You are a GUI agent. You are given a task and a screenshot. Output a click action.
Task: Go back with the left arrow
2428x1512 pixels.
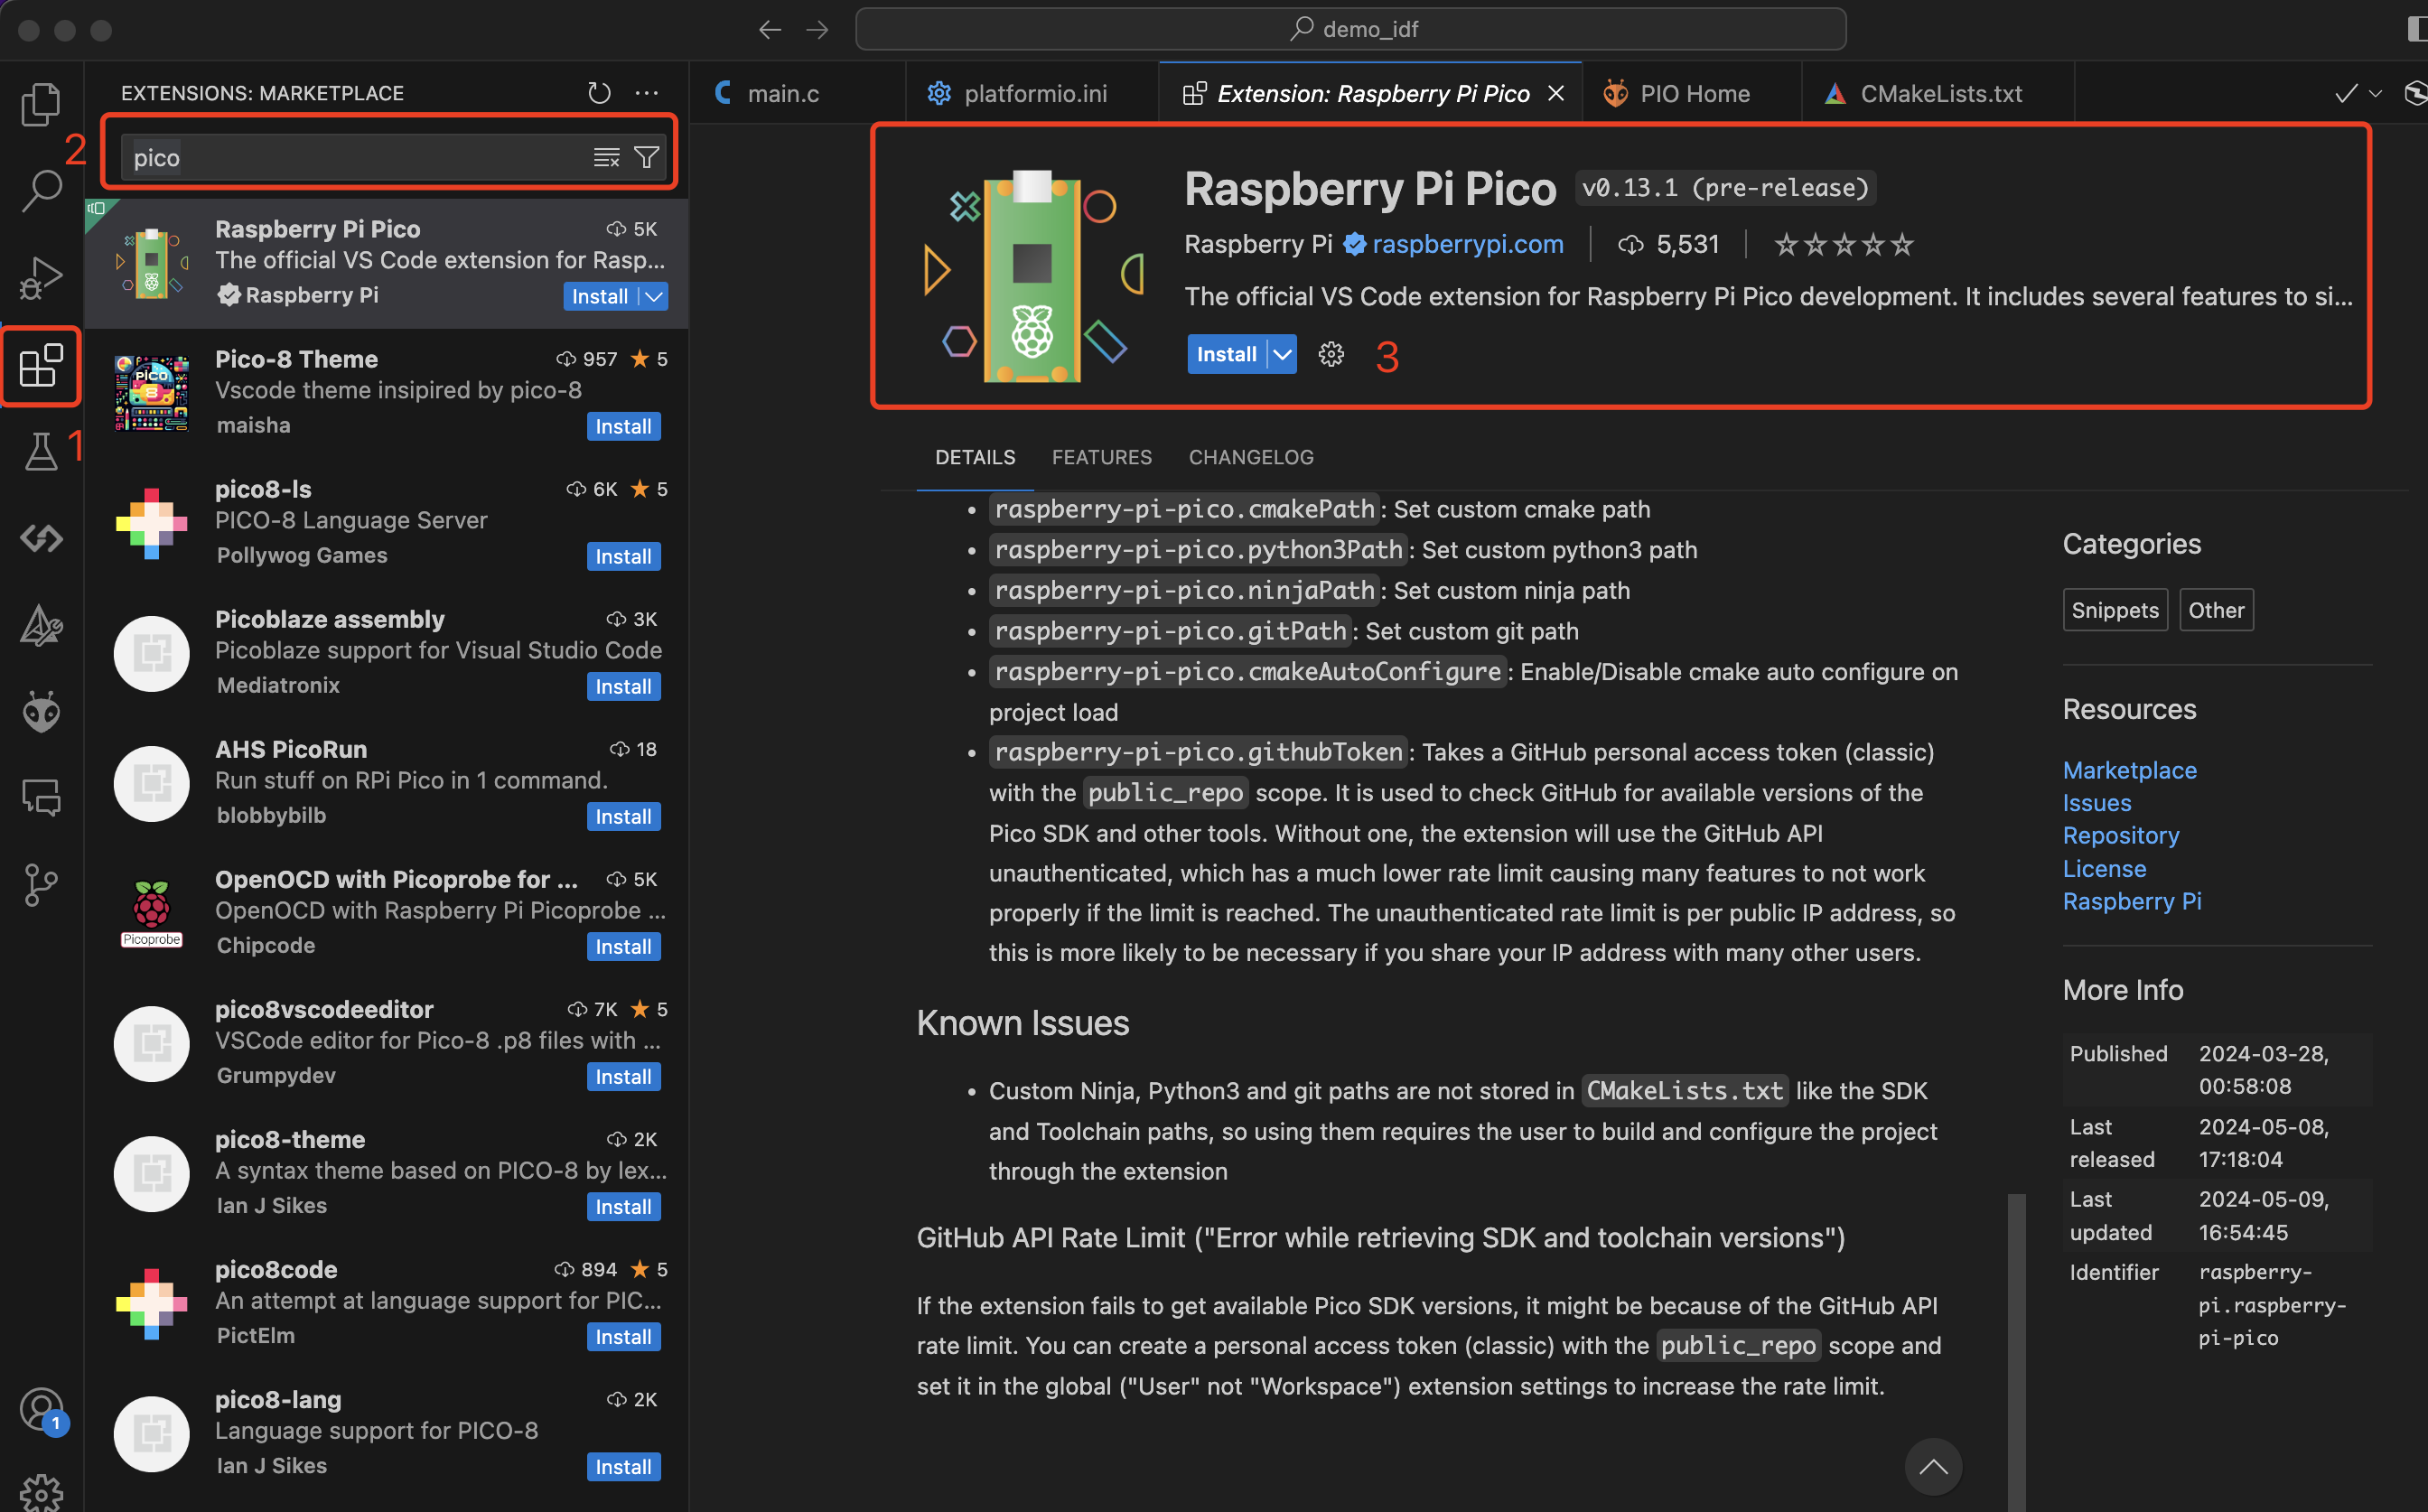[x=769, y=29]
